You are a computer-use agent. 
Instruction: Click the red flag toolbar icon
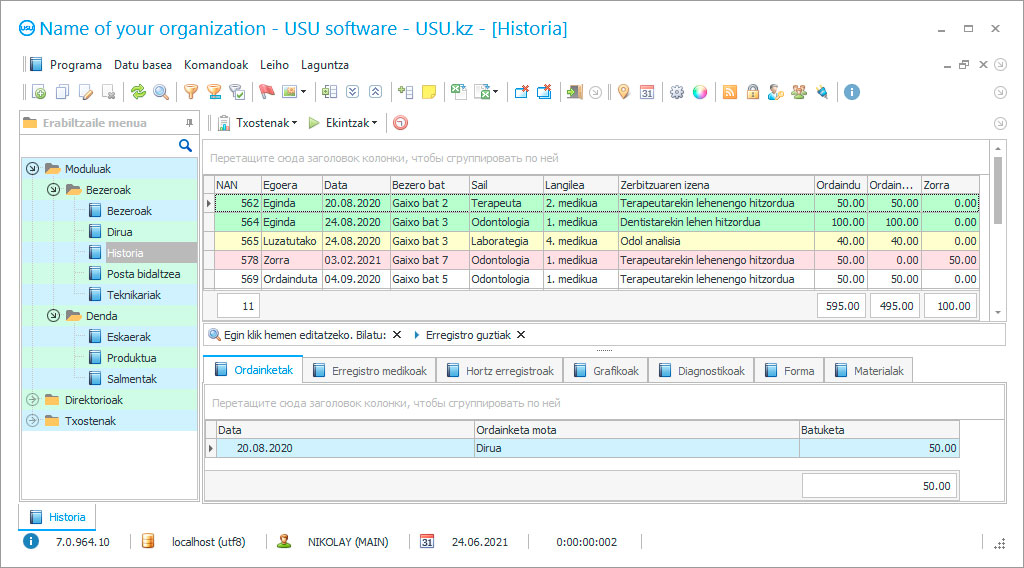pos(266,92)
